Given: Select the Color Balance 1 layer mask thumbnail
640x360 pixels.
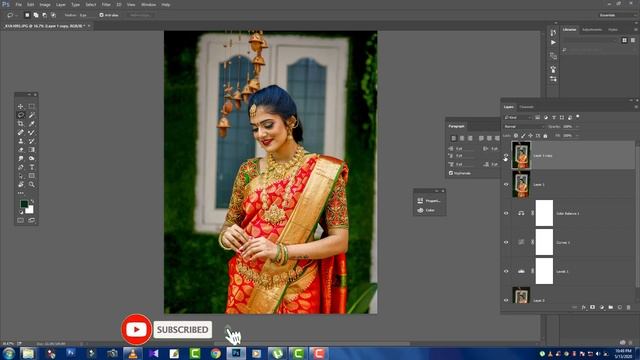Looking at the screenshot, I should [544, 213].
